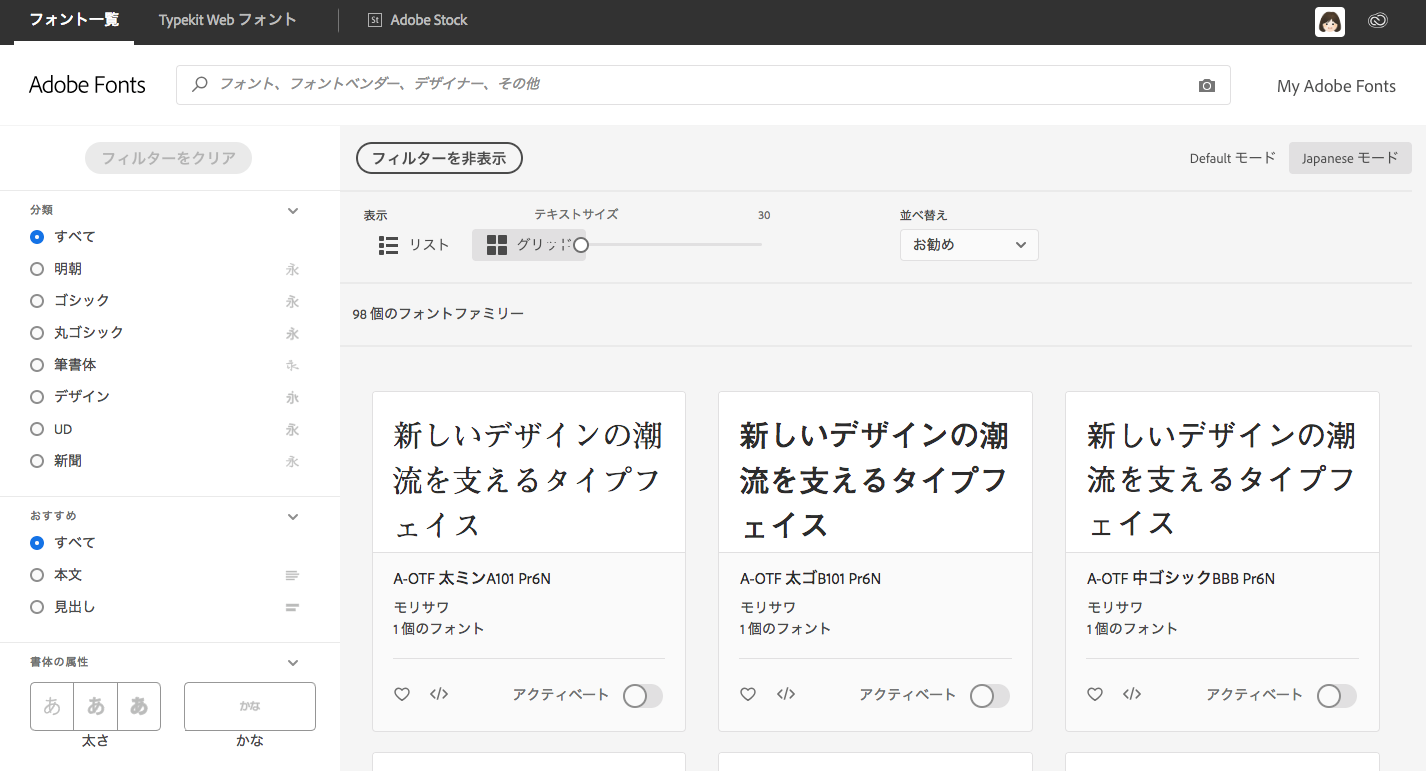Open 並べ替え お勧め dropdown
Screen dimensions: 1426x771
pyautogui.click(x=969, y=245)
